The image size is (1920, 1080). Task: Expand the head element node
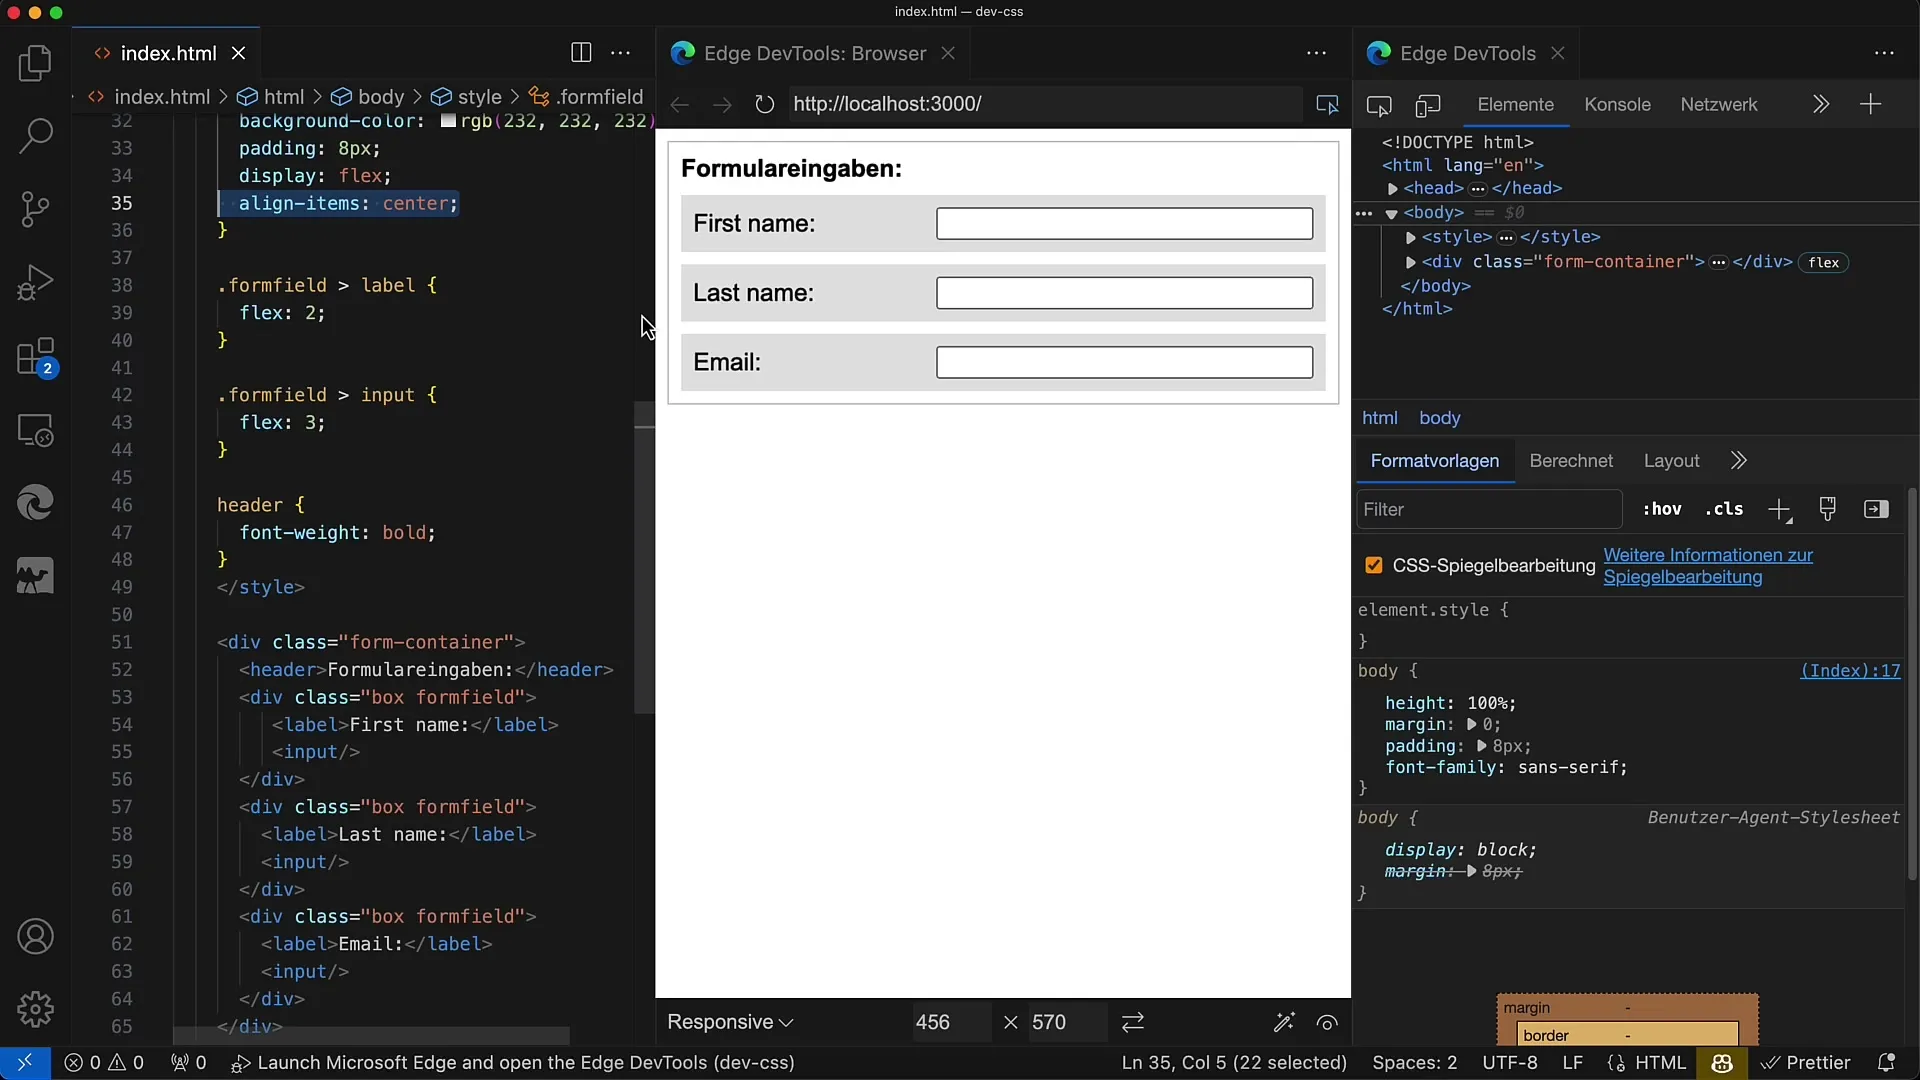tap(1392, 188)
